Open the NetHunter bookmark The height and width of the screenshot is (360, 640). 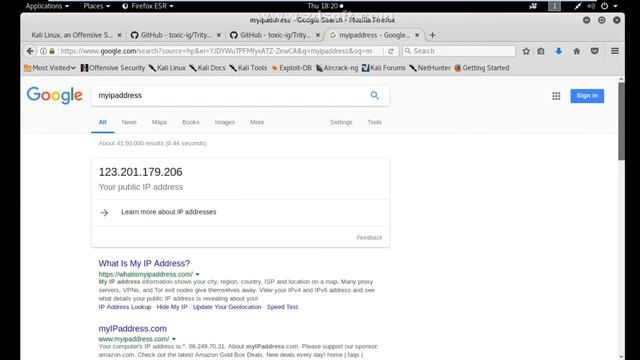(430, 68)
